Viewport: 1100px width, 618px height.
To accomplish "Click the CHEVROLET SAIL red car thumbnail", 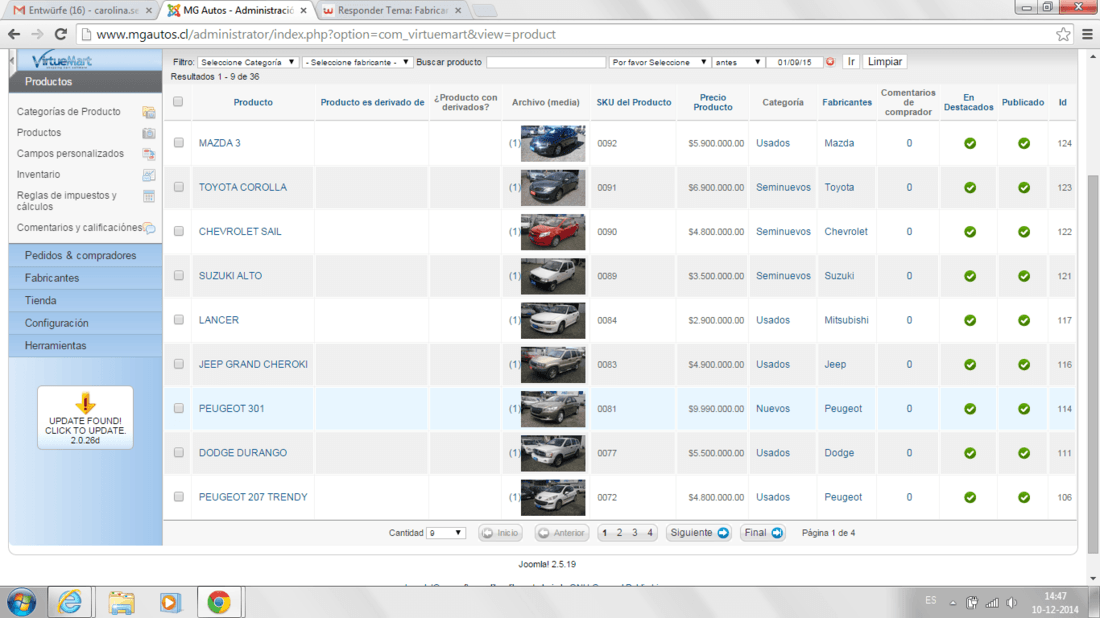I will tap(553, 231).
